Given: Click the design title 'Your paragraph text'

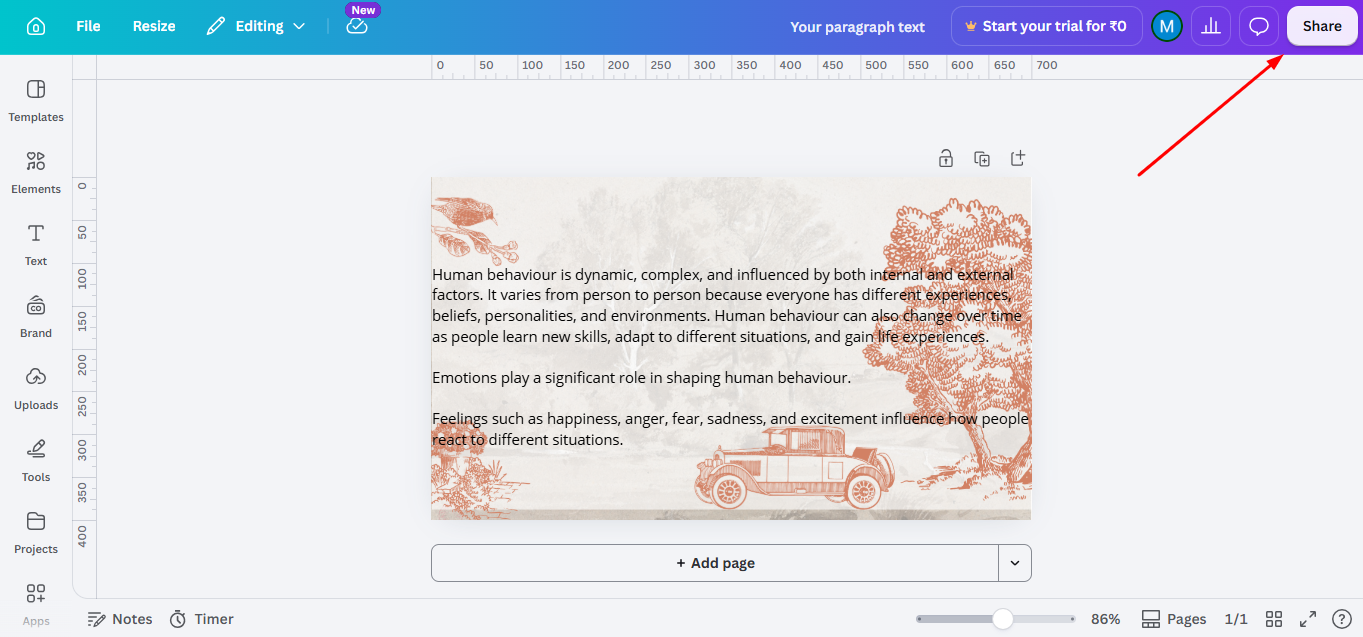Looking at the screenshot, I should point(857,27).
